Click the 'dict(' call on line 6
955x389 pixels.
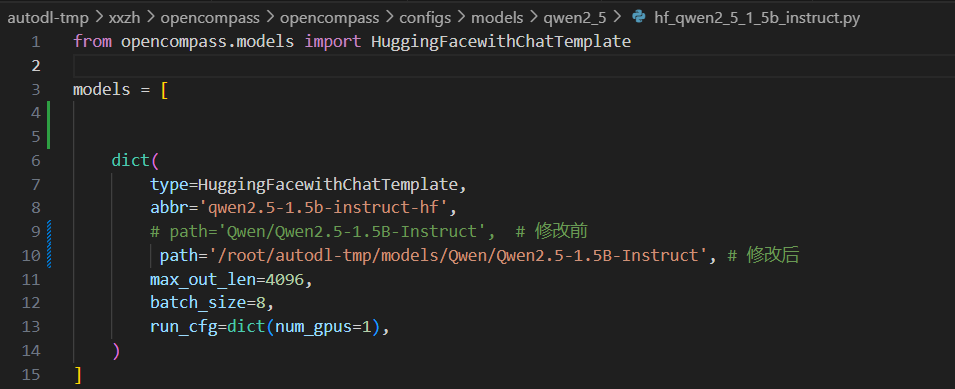[x=135, y=161]
